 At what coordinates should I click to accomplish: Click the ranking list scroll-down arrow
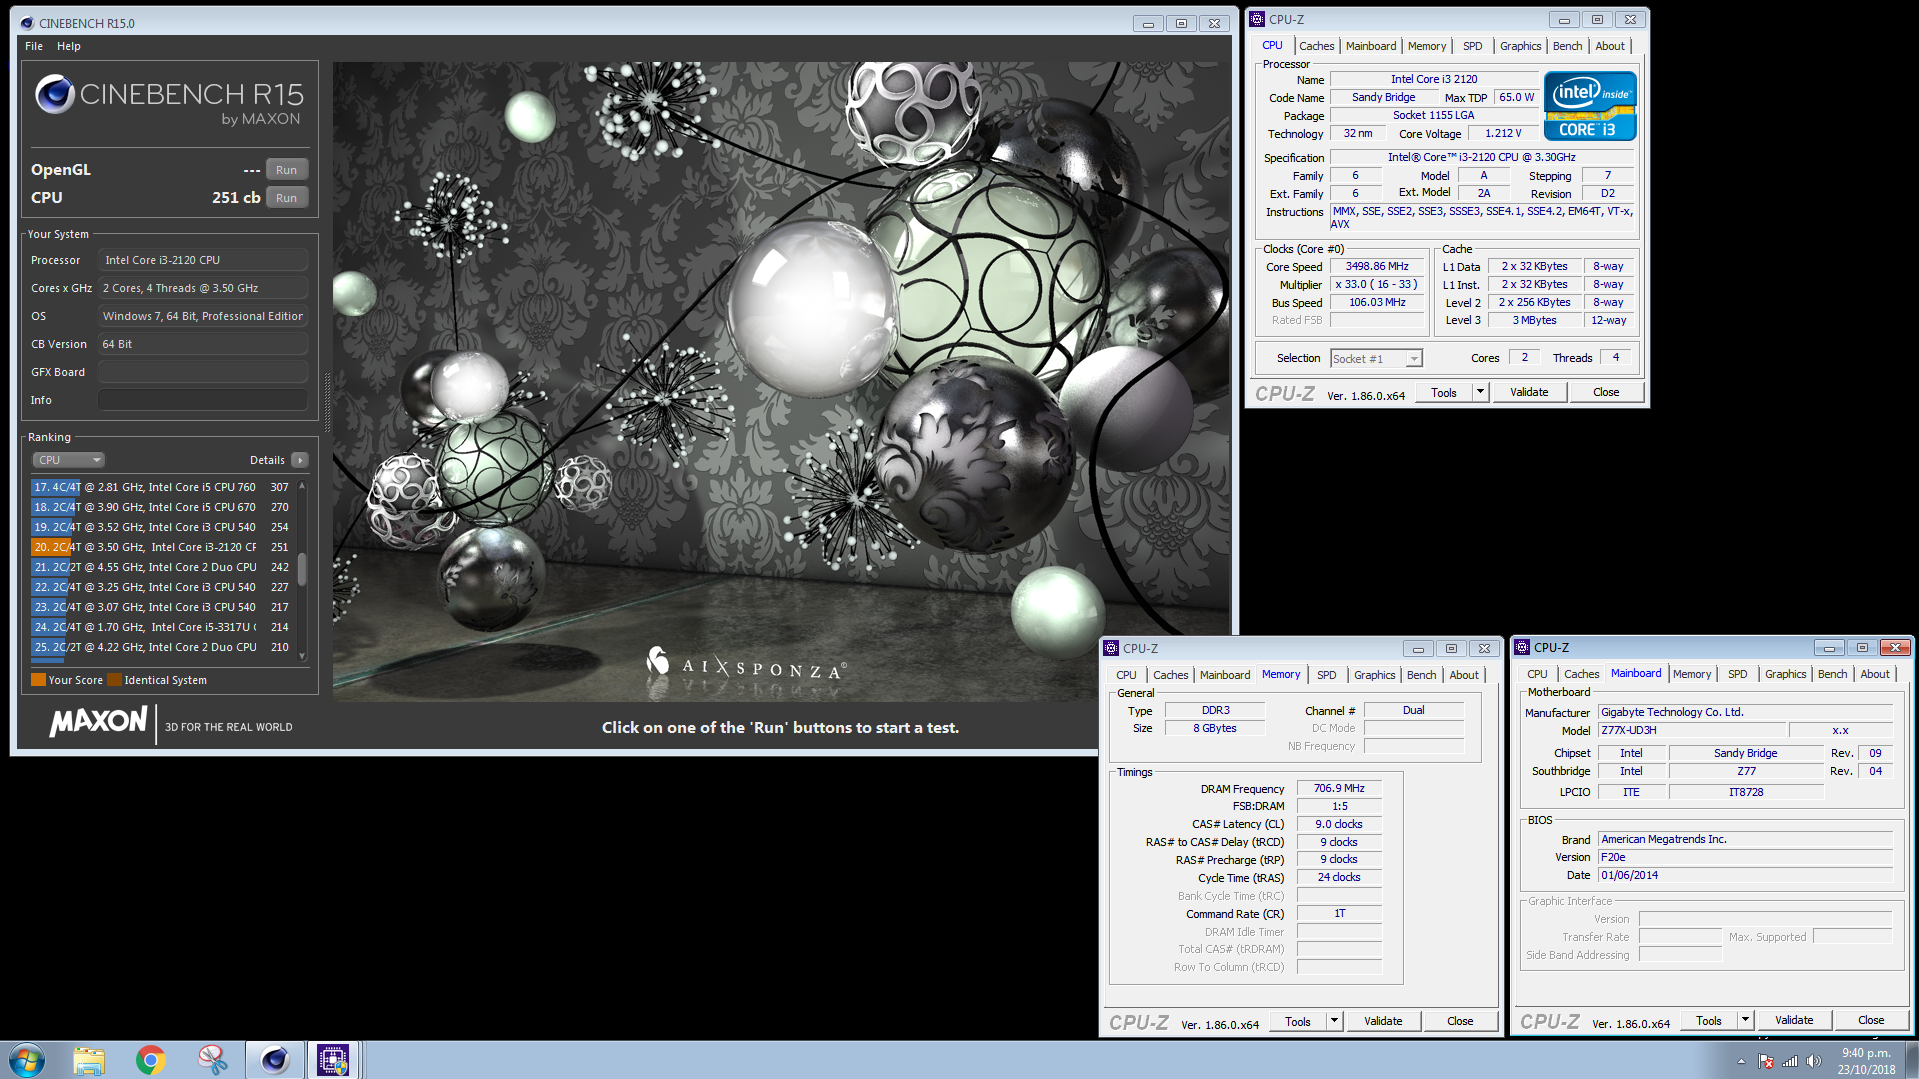pyautogui.click(x=302, y=656)
